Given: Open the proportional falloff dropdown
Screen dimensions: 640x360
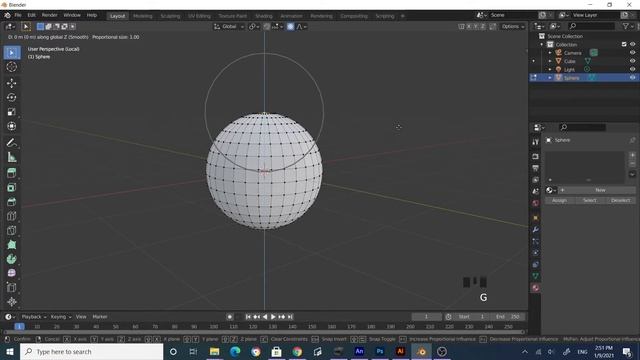Looking at the screenshot, I should (x=302, y=27).
